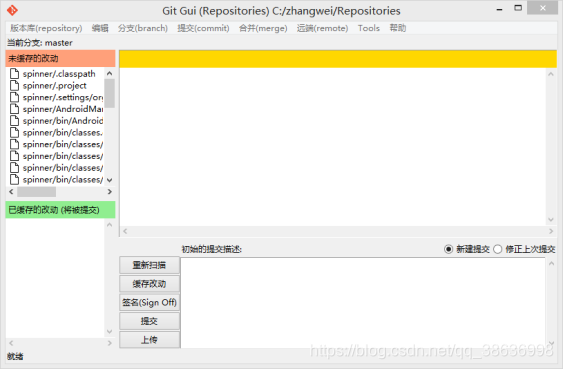563x369 pixels.
Task: Click the 提交 button
Action: click(x=149, y=321)
